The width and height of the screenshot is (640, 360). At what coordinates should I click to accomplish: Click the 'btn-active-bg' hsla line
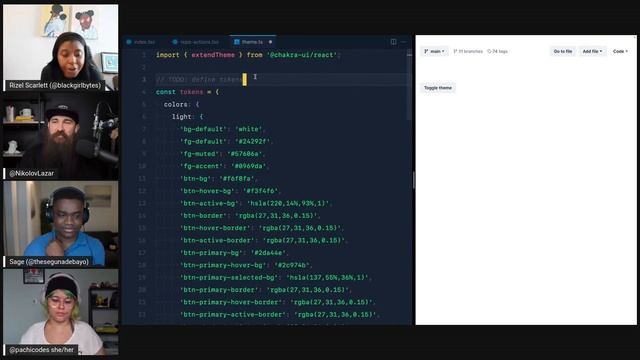tap(256, 203)
